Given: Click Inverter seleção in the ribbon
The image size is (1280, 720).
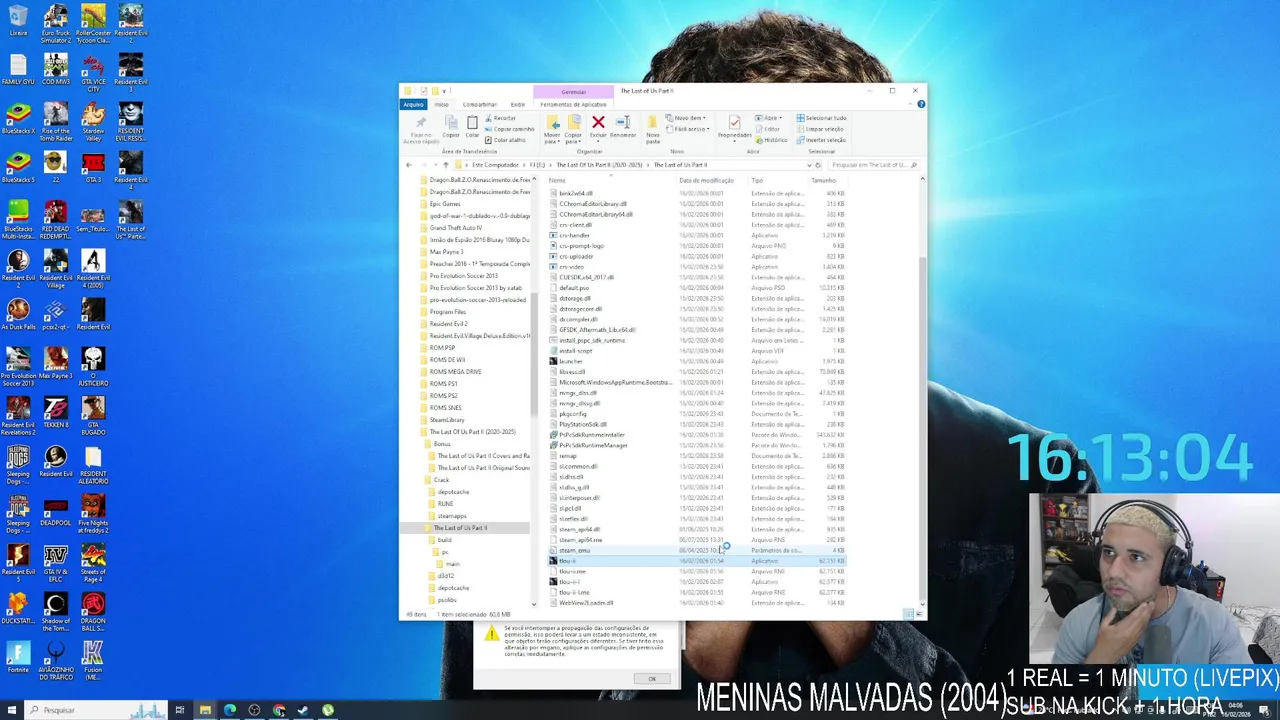Looking at the screenshot, I should click(x=822, y=140).
